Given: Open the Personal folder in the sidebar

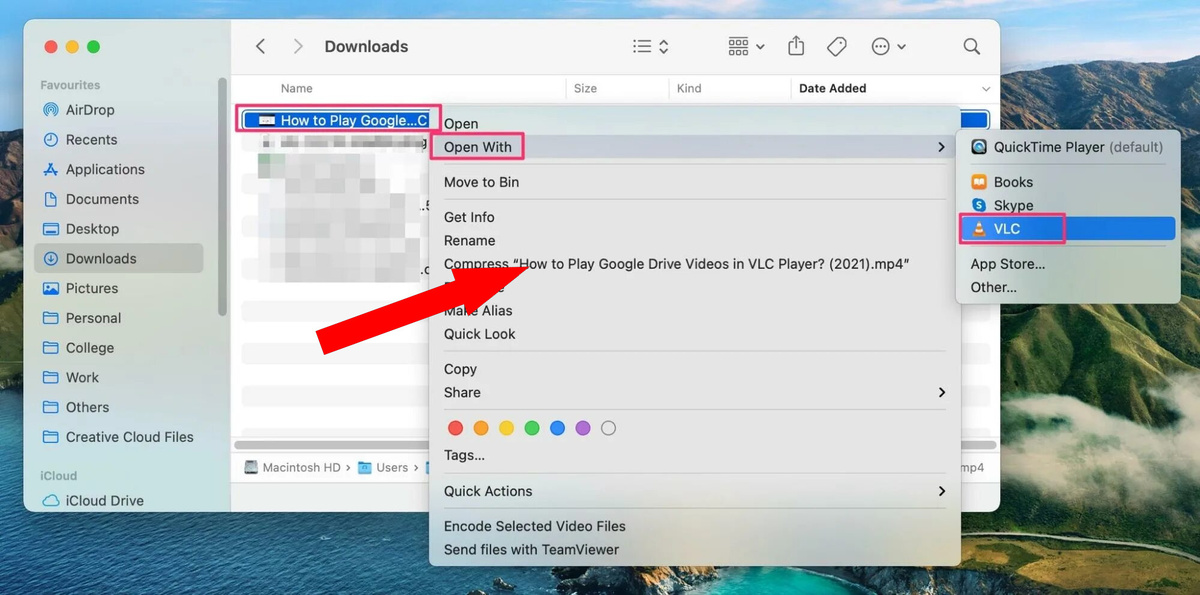Looking at the screenshot, I should [x=93, y=318].
